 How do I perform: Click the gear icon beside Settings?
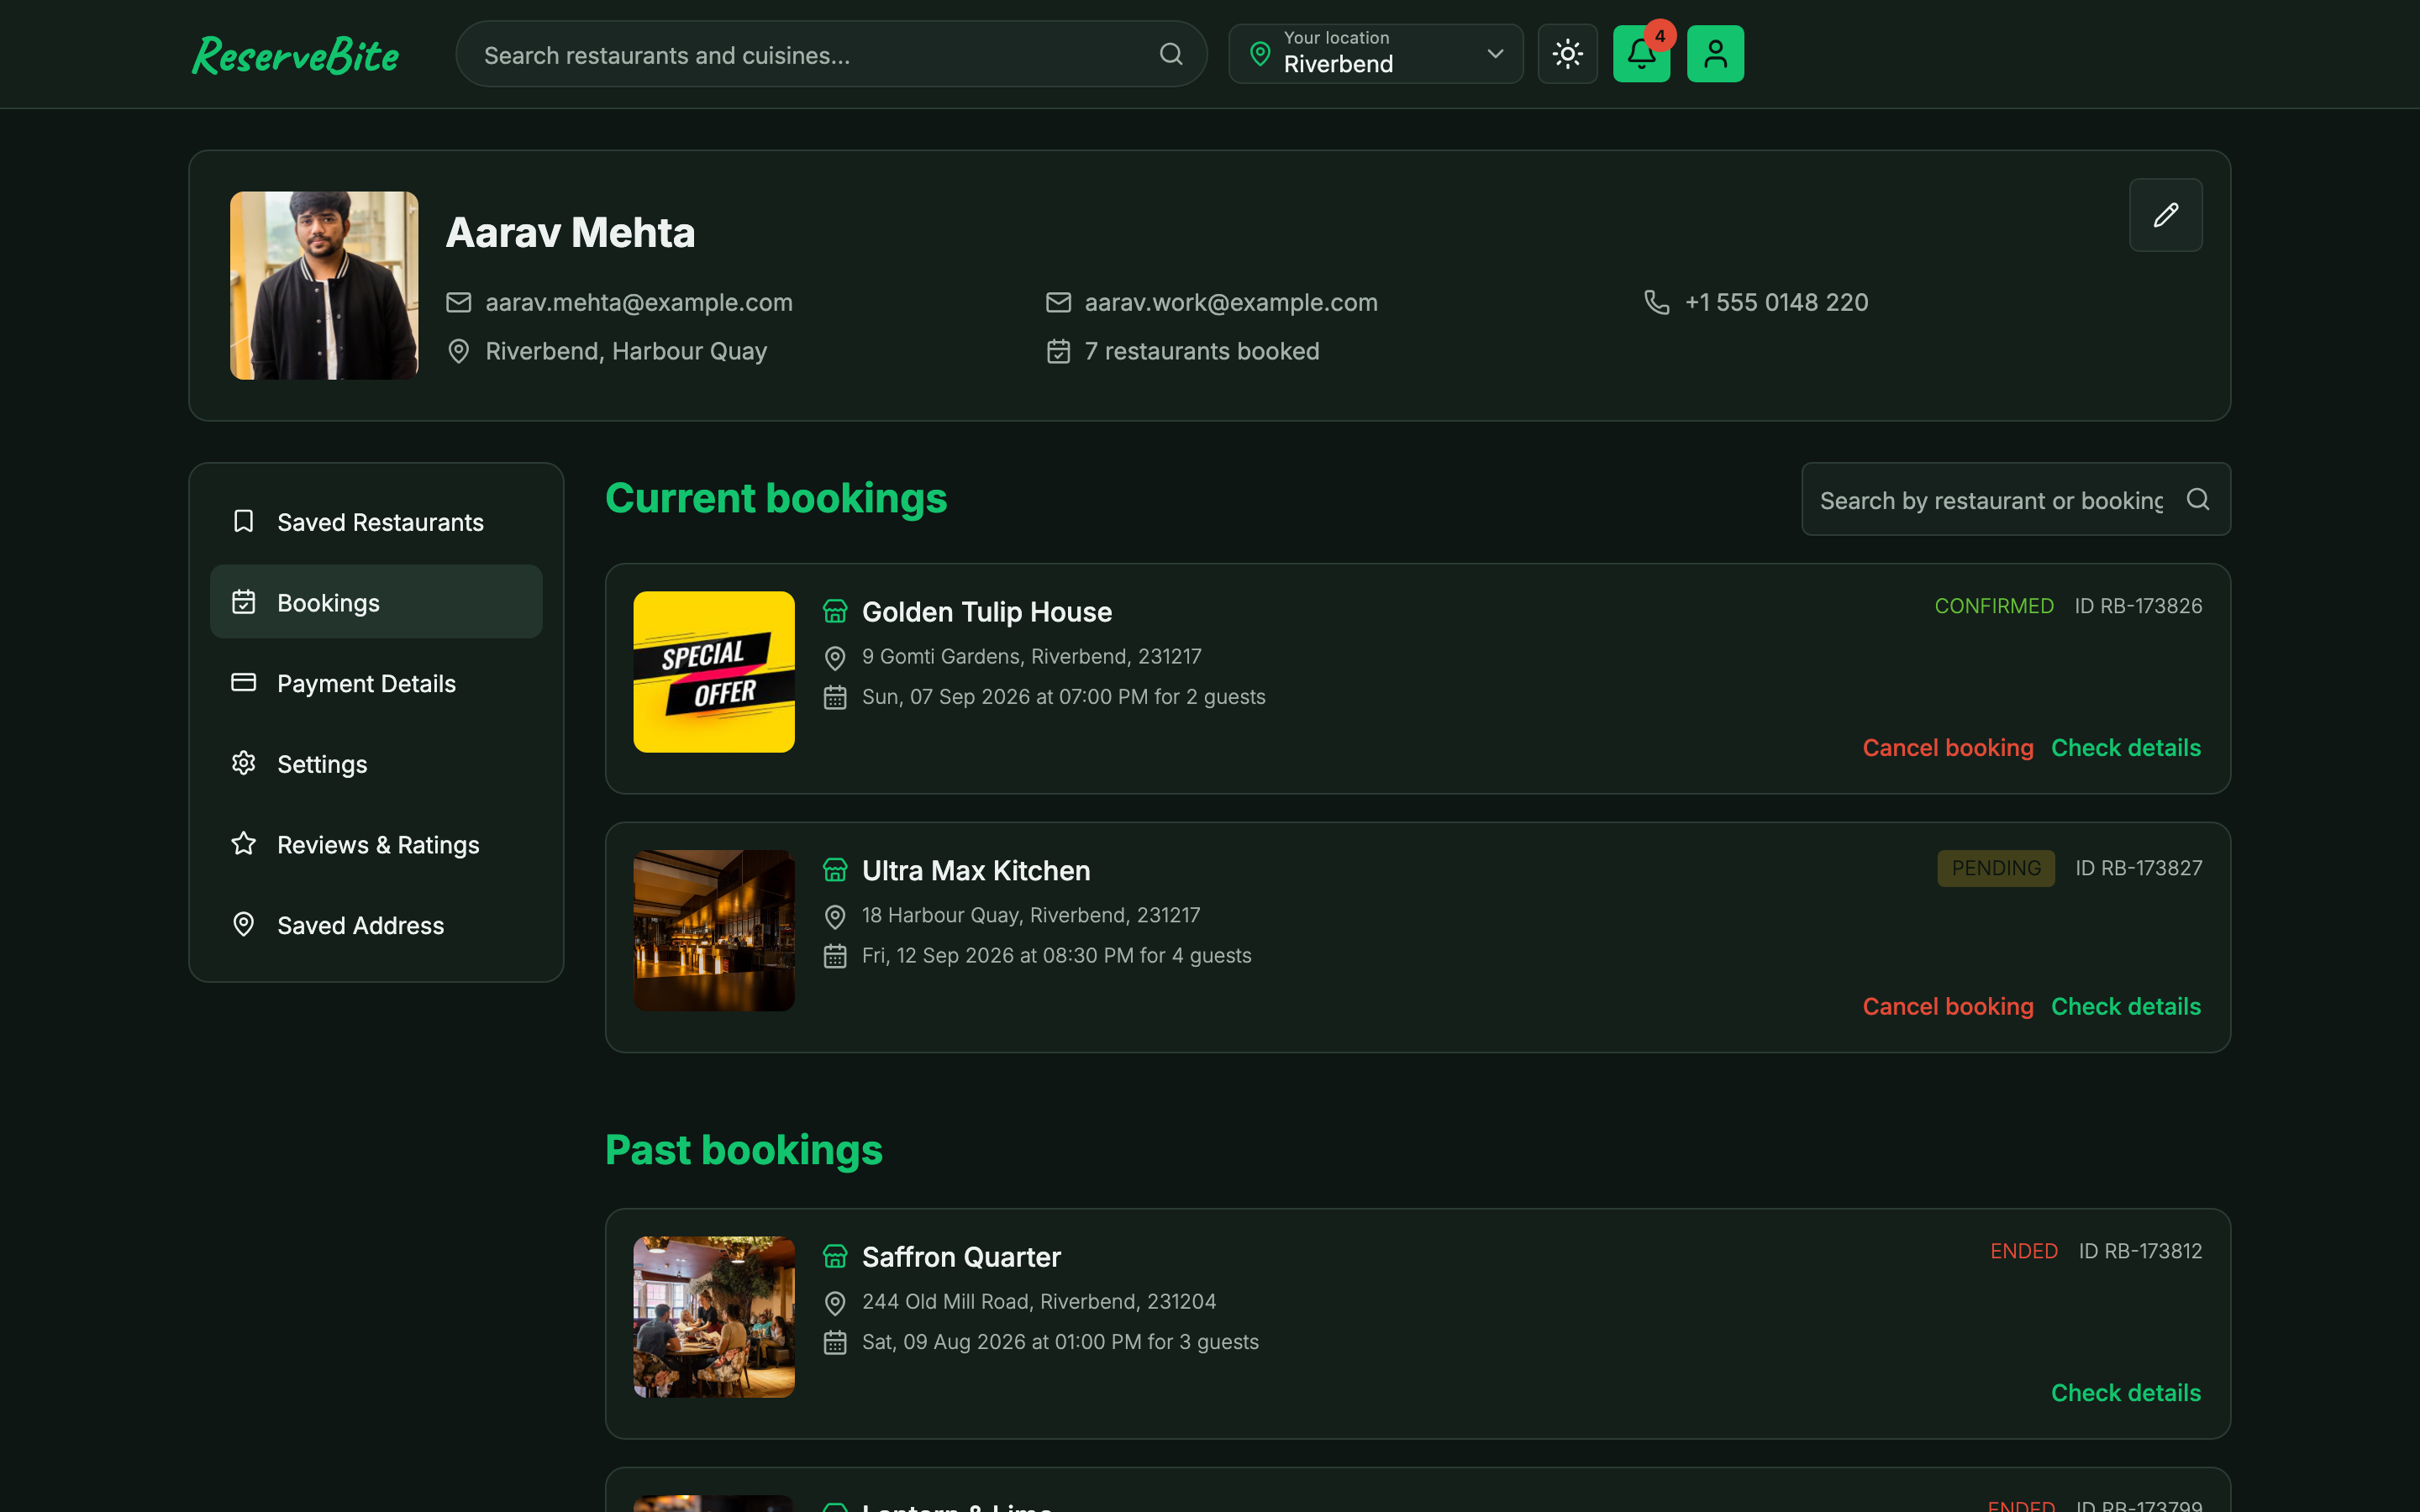pyautogui.click(x=243, y=763)
